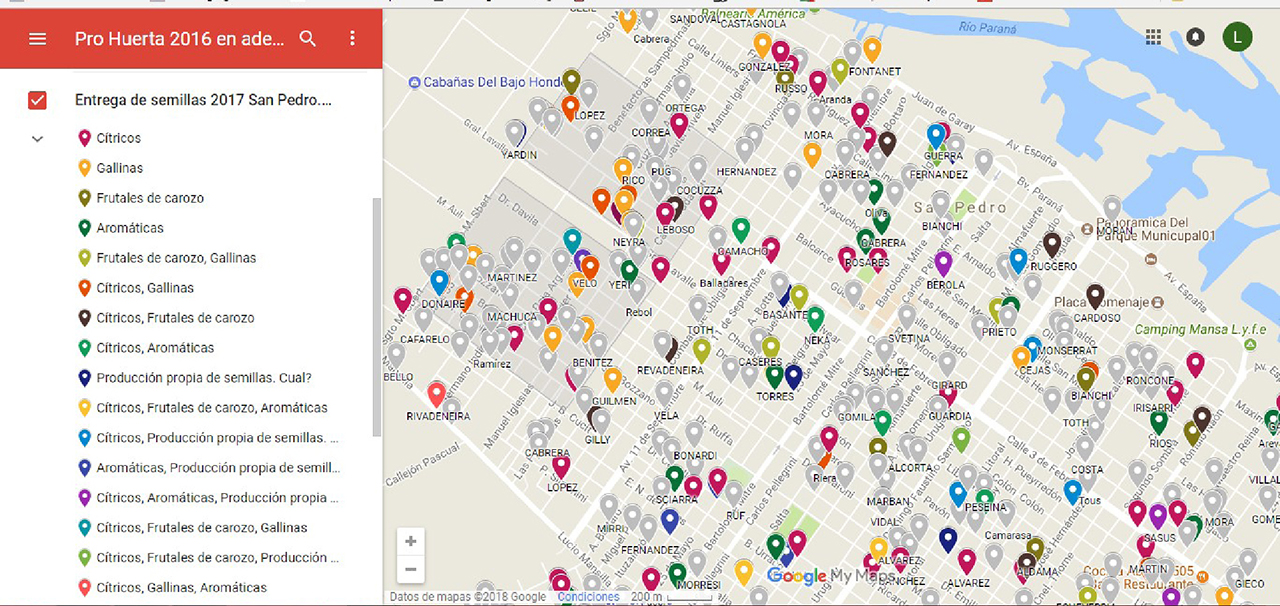1280x606 pixels.
Task: Click the Google My Maps logo
Action: pos(818,576)
